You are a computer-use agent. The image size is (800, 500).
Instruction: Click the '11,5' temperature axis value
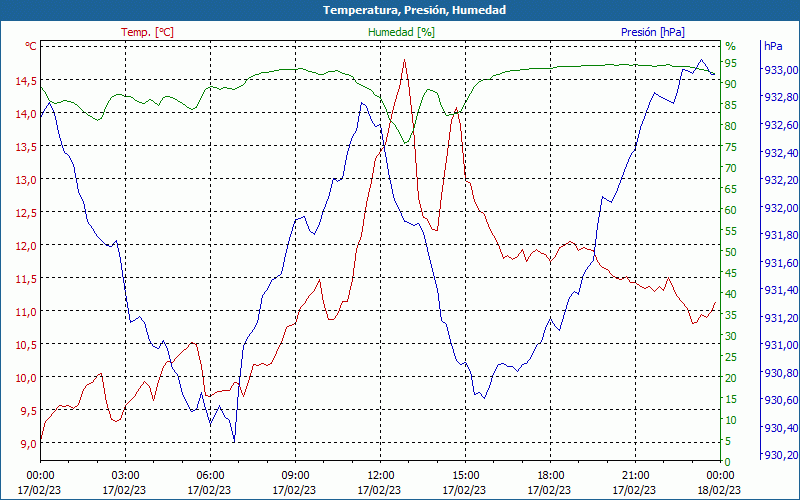pyautogui.click(x=26, y=279)
